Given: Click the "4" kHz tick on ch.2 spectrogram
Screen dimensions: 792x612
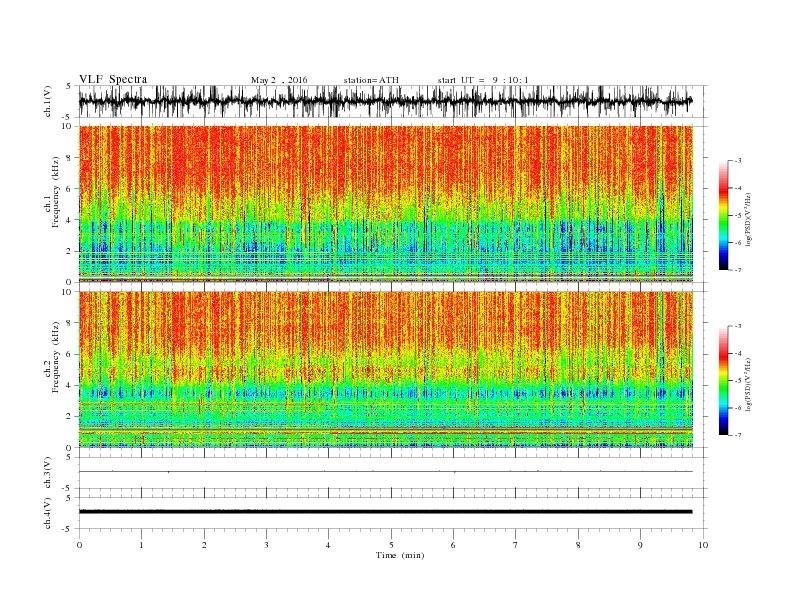Looking at the screenshot, I should tap(69, 385).
